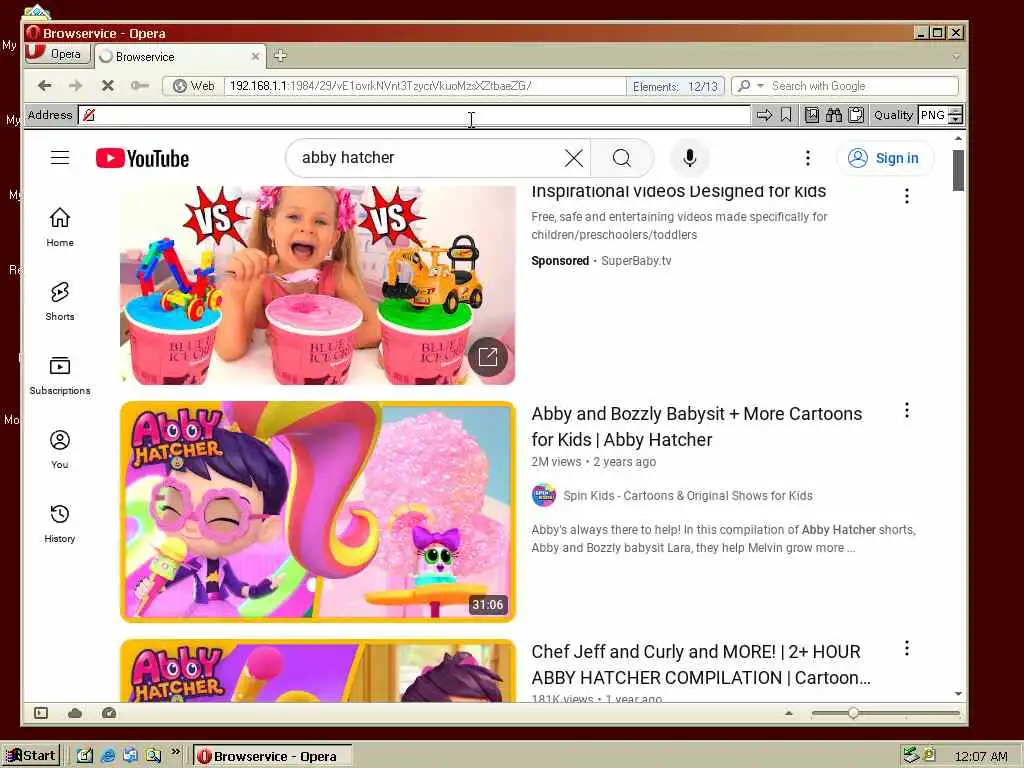Click title Chef Jeff and Curly and MORE!
Image resolution: width=1024 pixels, height=768 pixels.
click(701, 664)
